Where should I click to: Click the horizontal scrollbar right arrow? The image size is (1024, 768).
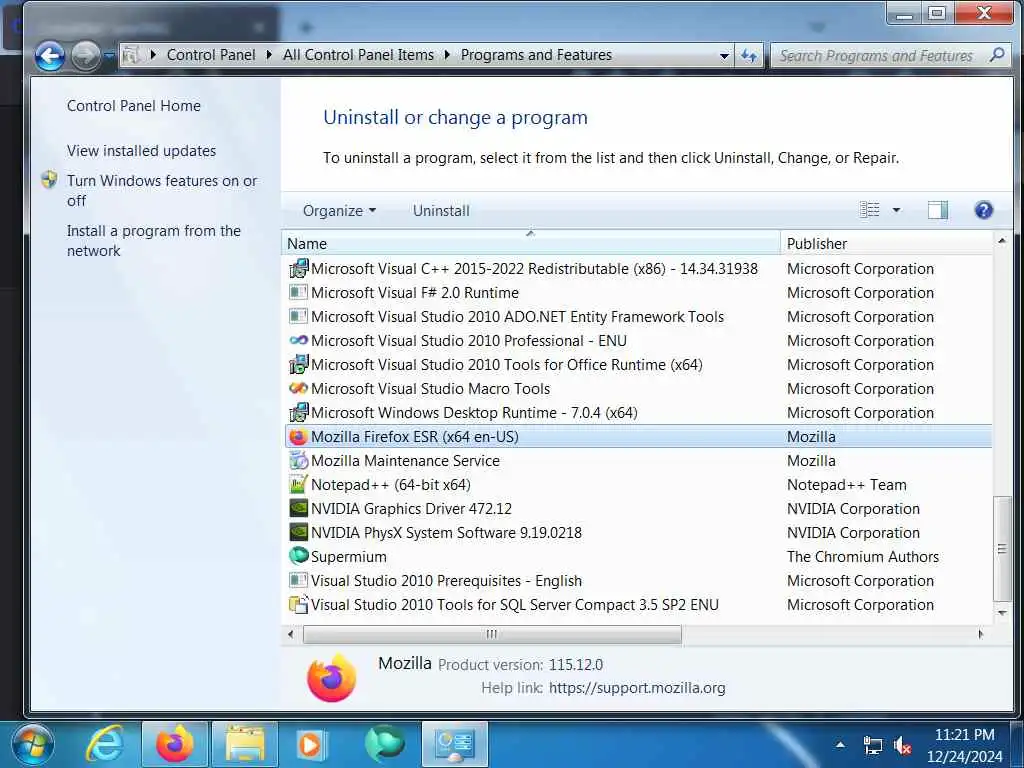pyautogui.click(x=980, y=633)
